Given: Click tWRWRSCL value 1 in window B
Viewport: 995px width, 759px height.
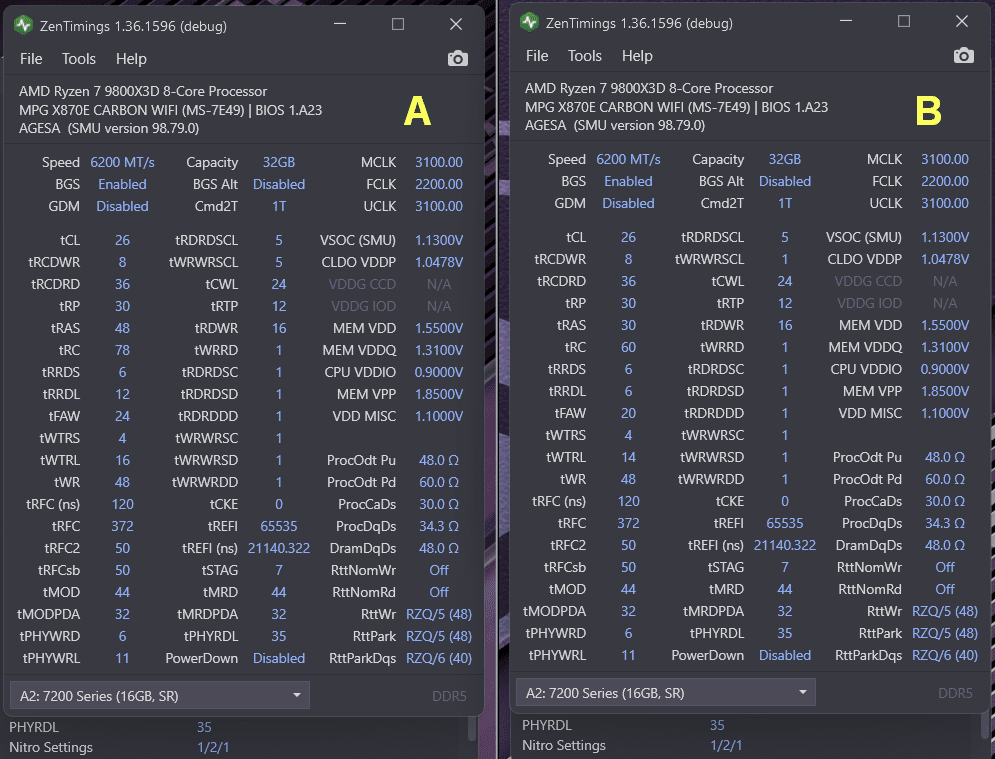Looking at the screenshot, I should 785,259.
